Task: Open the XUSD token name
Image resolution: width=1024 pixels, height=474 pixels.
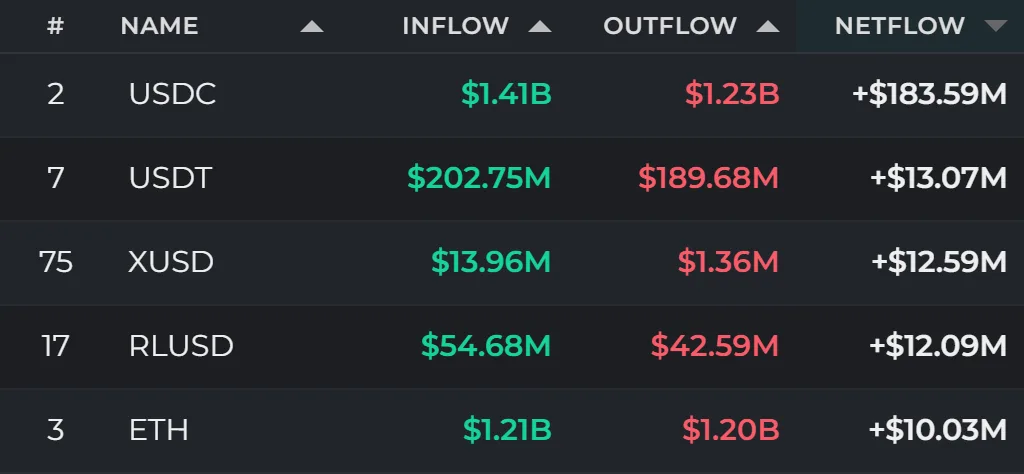Action: pyautogui.click(x=171, y=262)
